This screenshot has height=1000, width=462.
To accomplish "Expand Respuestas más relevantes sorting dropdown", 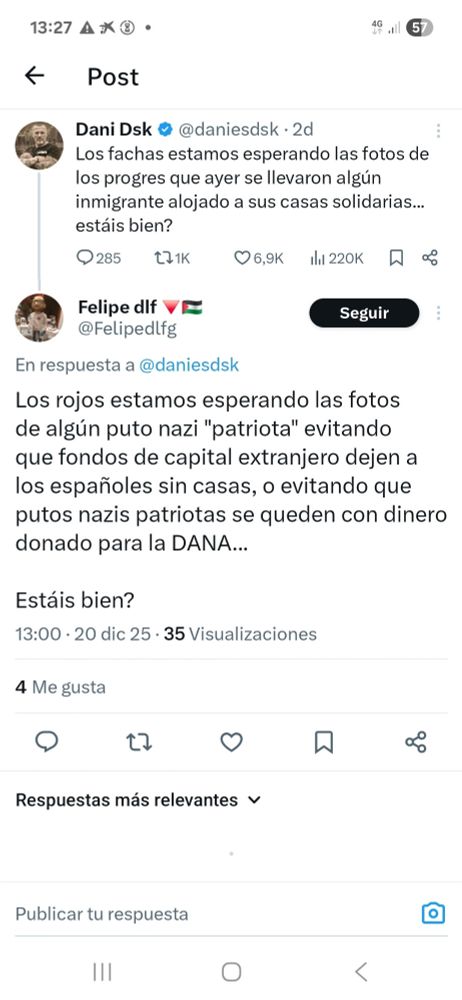I will 138,800.
